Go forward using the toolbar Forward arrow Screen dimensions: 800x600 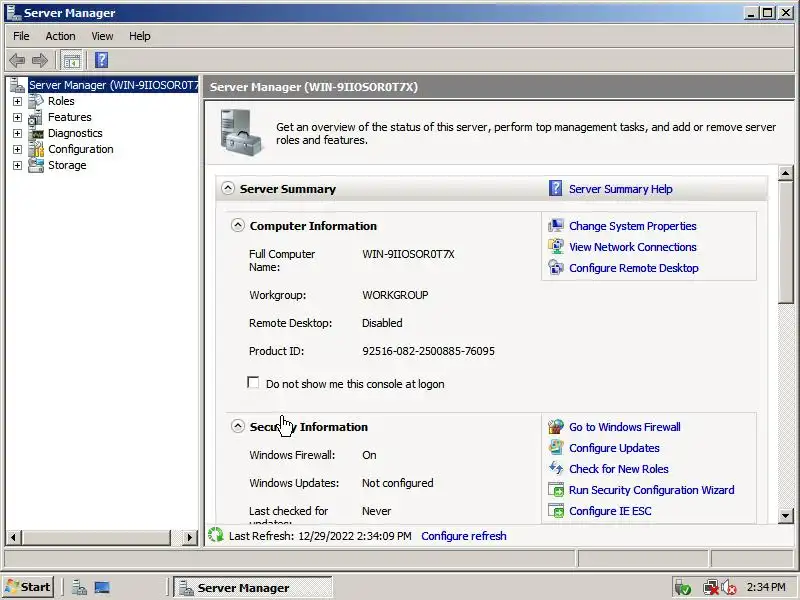[x=40, y=61]
